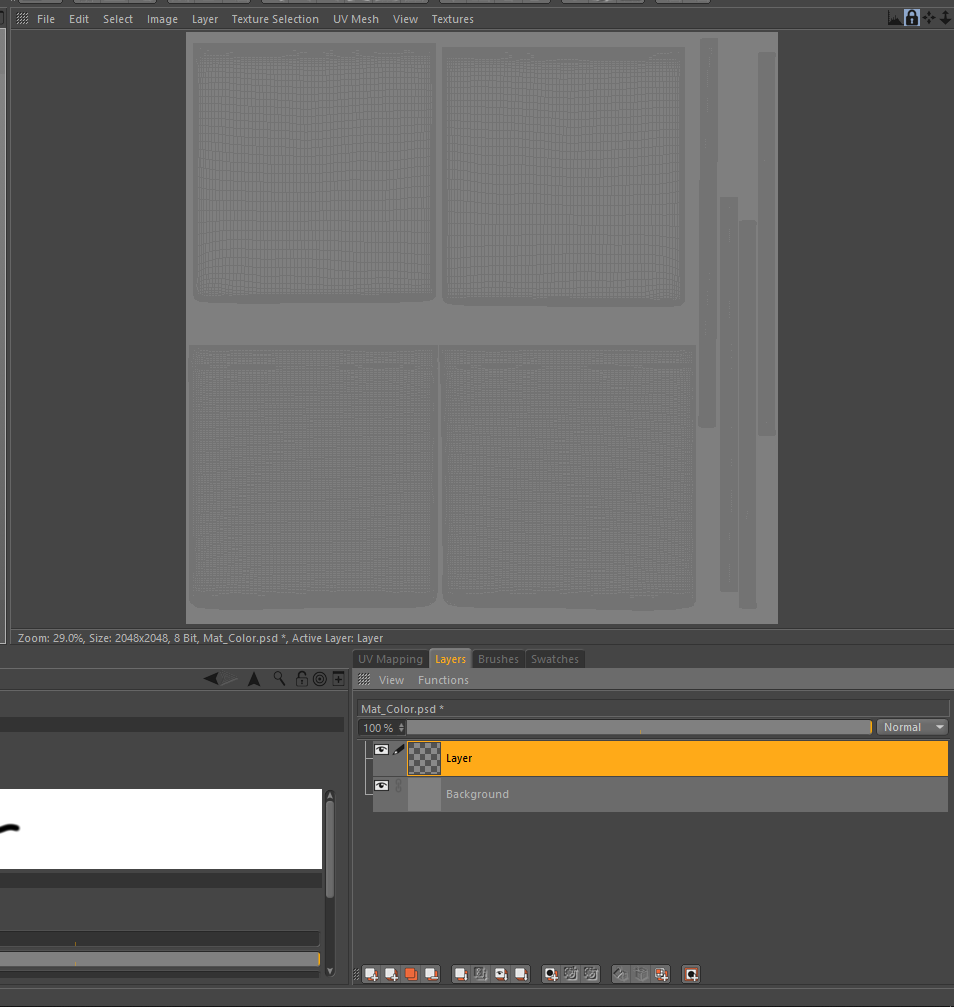Viewport: 954px width, 1007px height.
Task: Click the checkerboard thumbnail of Layer
Action: tap(424, 758)
